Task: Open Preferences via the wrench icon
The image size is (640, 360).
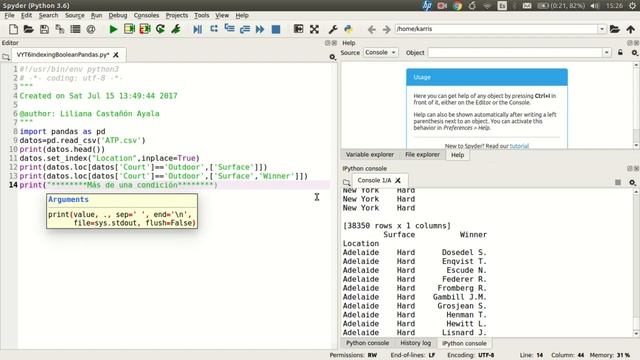Action: 333,29
